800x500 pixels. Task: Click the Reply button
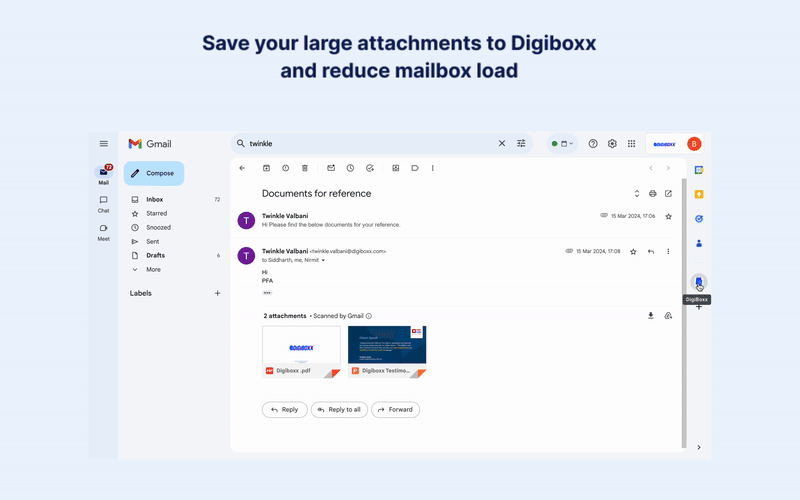[x=285, y=410]
